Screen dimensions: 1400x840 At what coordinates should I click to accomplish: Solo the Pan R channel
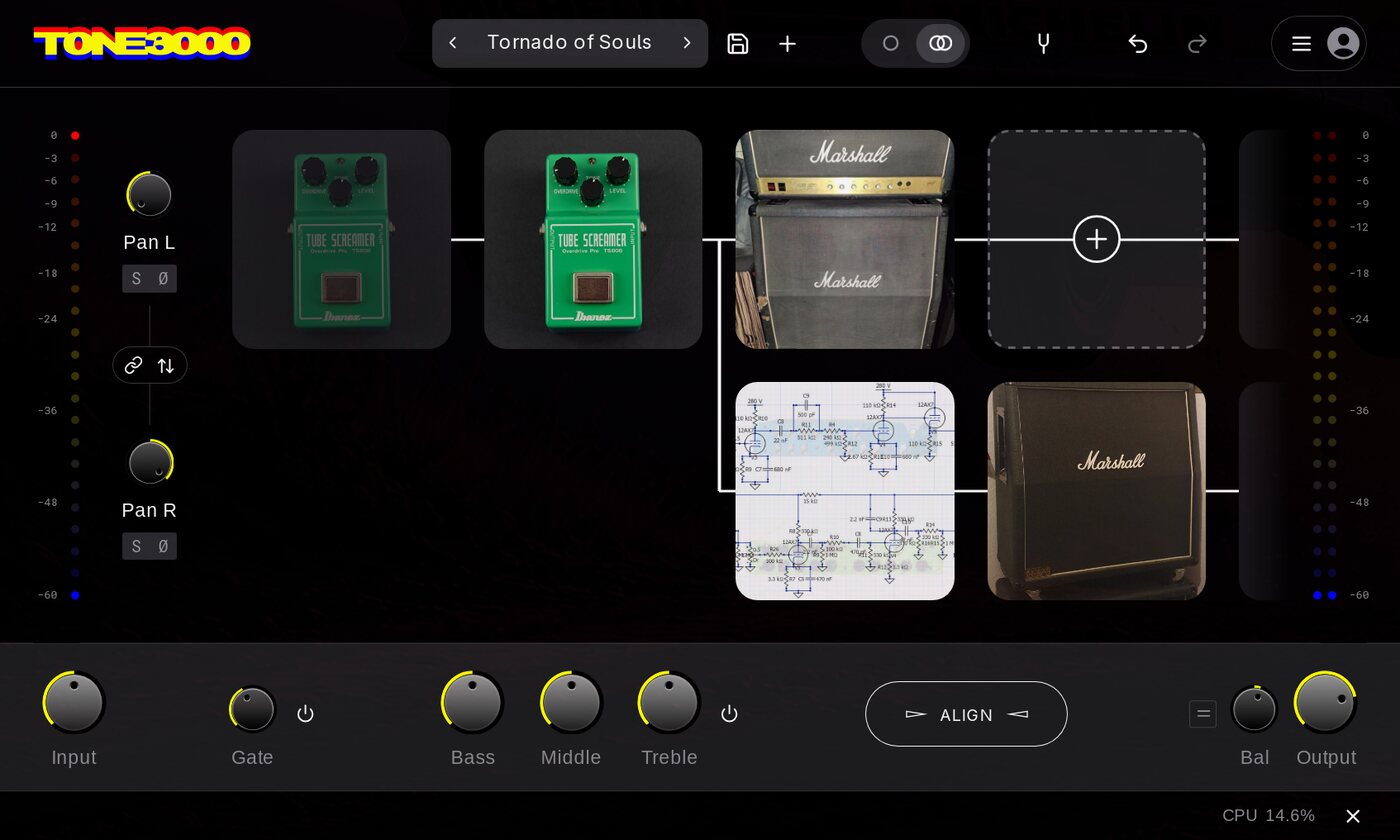point(136,546)
